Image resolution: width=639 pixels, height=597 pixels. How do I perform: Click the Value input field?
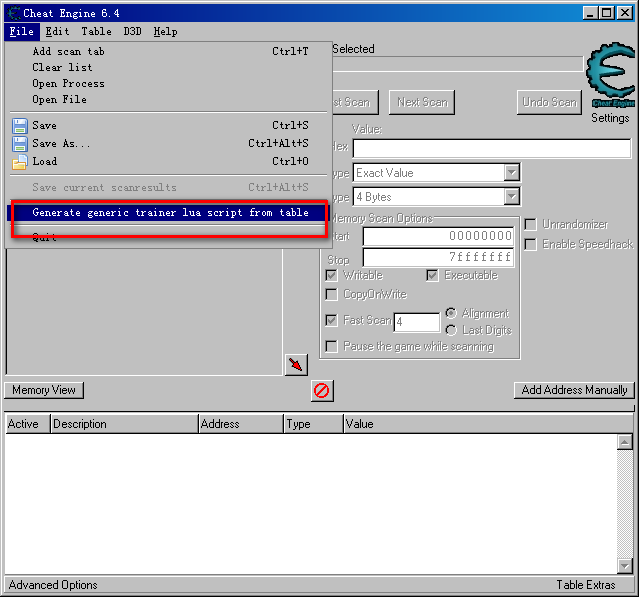coord(491,149)
